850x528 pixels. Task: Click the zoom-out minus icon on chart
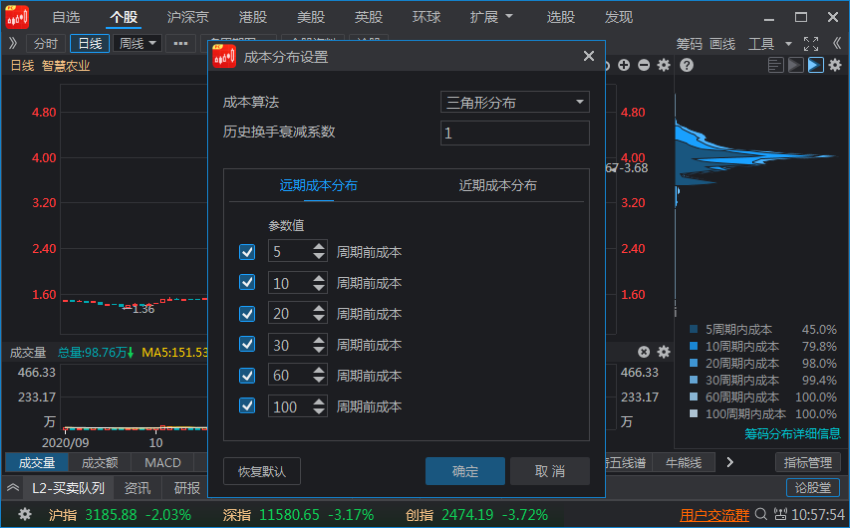[x=643, y=65]
